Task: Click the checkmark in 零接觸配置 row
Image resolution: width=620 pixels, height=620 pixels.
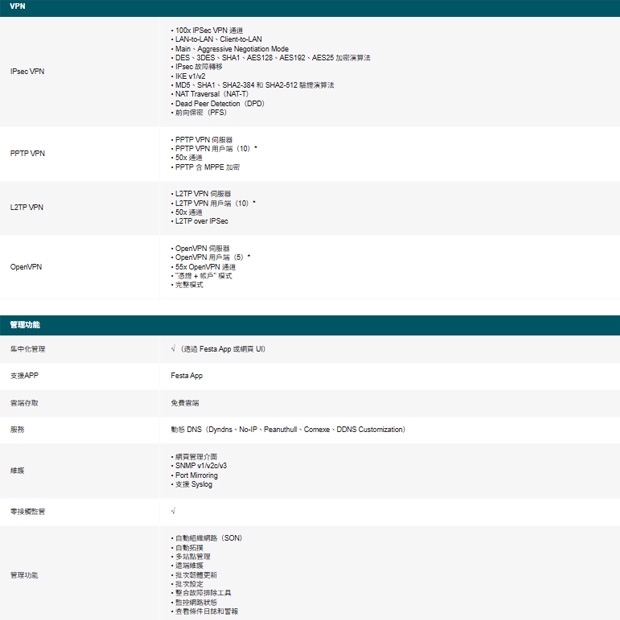Action: point(174,511)
